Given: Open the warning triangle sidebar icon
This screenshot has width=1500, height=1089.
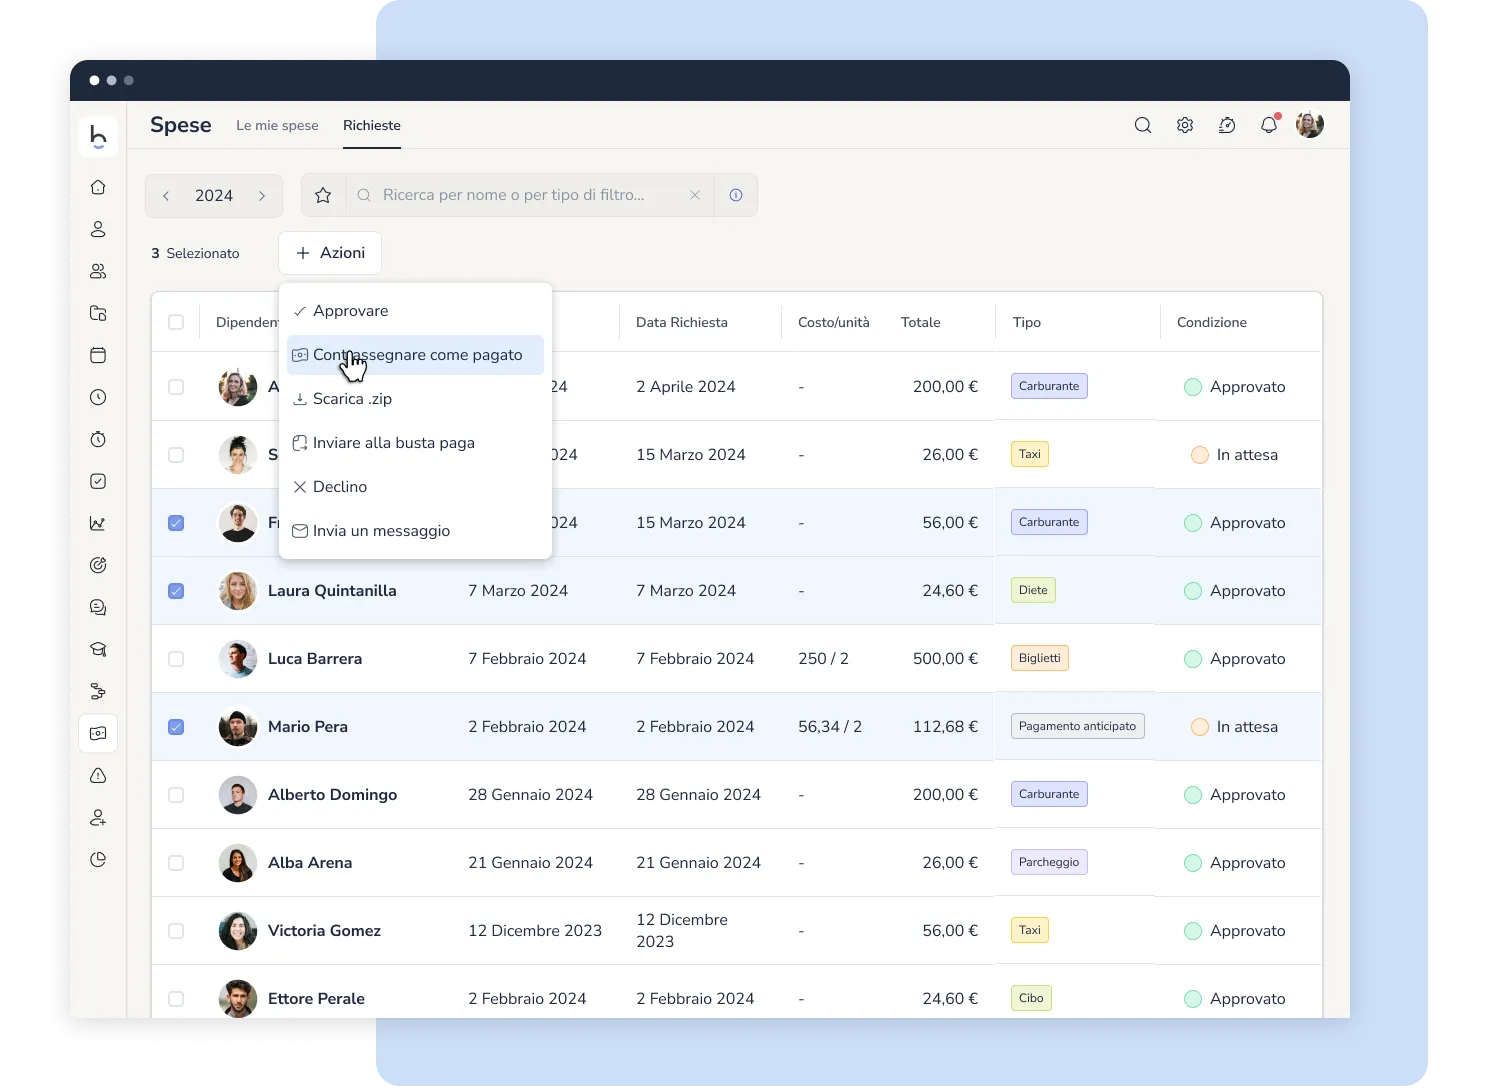Looking at the screenshot, I should pos(98,775).
